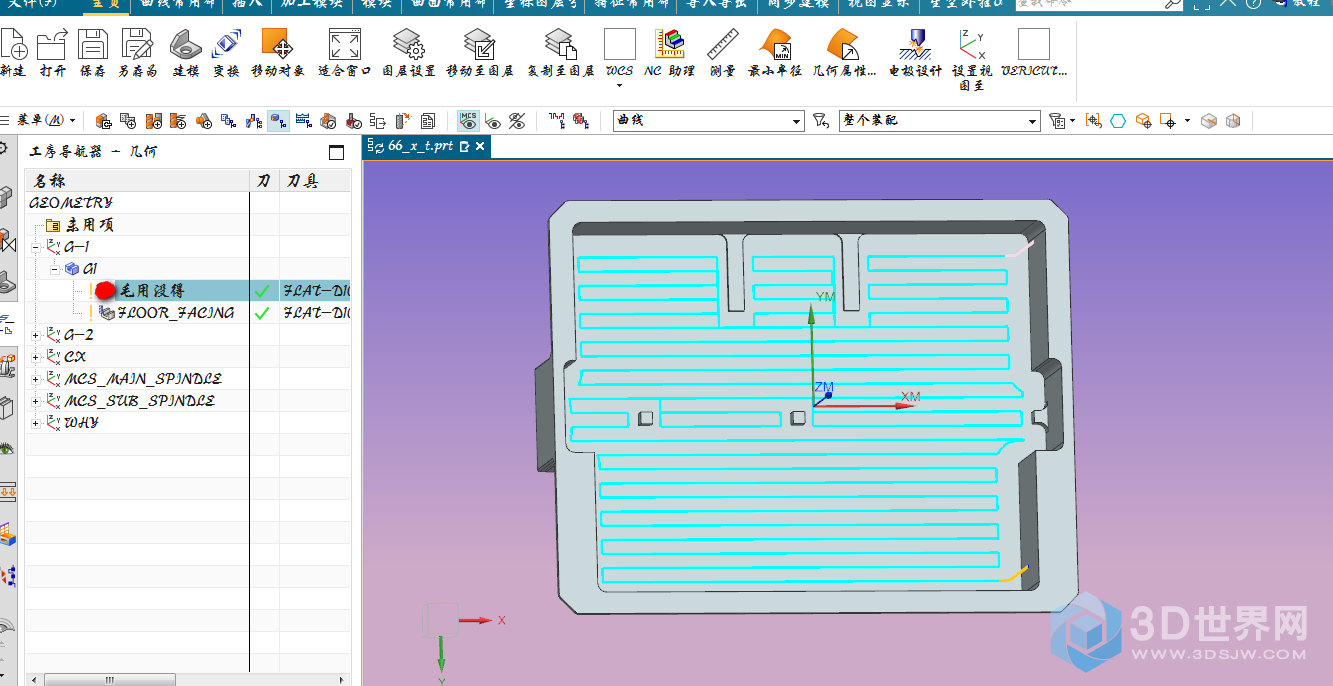
Task: Click 设置视图至 set view icon
Action: pos(971,45)
